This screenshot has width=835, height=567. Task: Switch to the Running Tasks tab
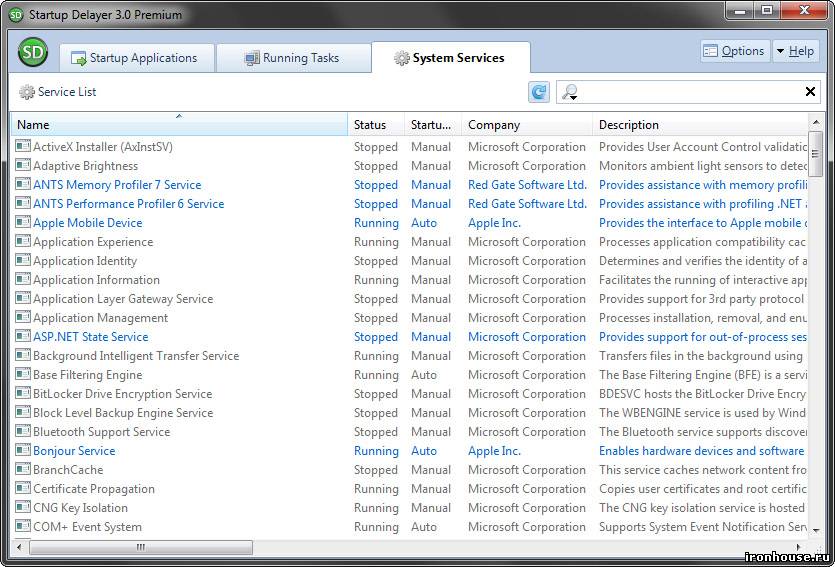[x=293, y=58]
